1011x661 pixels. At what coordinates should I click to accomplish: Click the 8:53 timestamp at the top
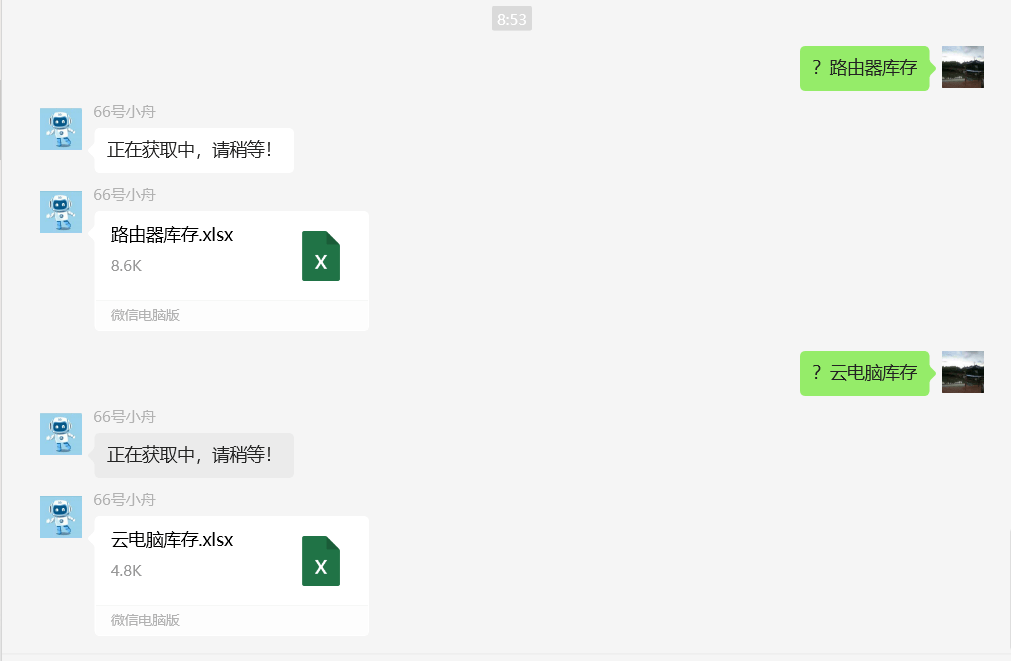tap(512, 19)
